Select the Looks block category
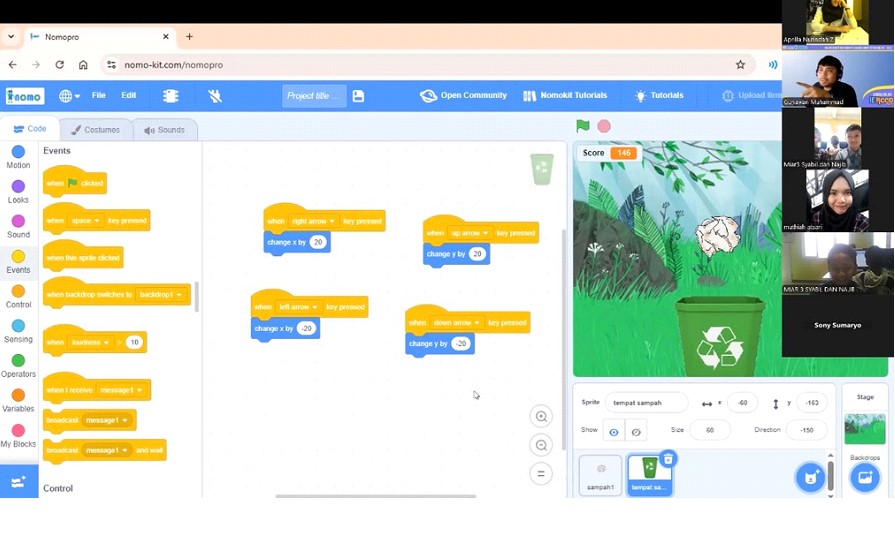 coord(18,192)
